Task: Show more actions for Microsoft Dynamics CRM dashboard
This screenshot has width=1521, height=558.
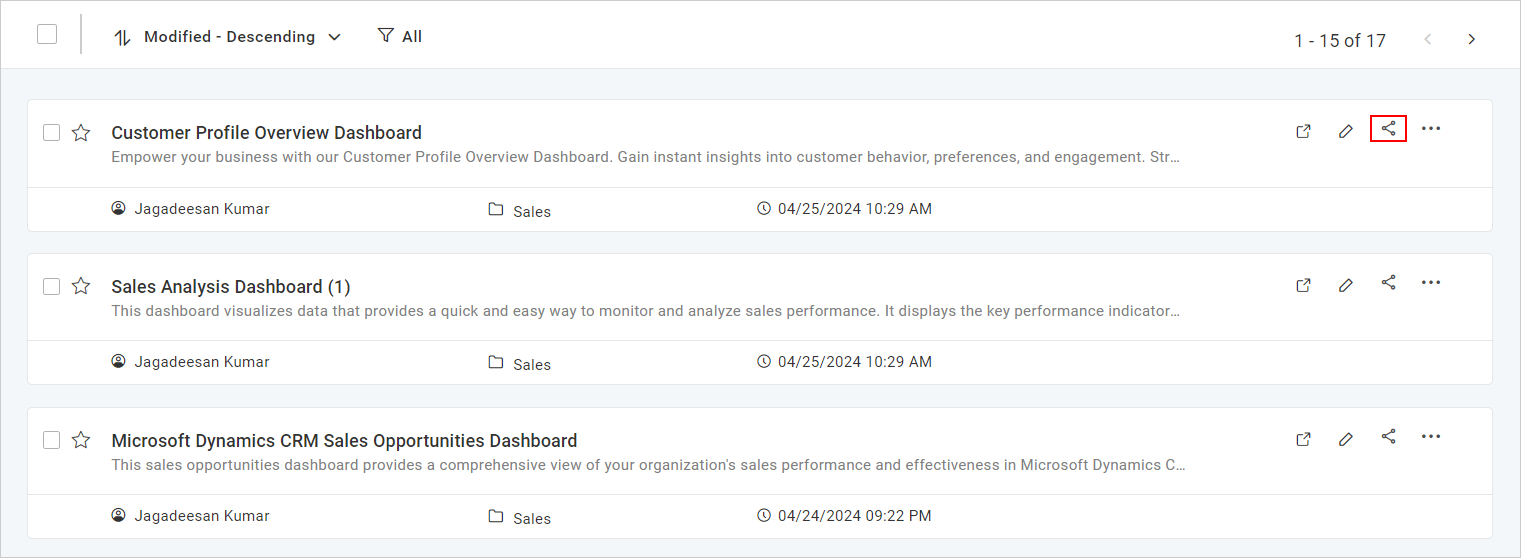Action: [x=1431, y=437]
